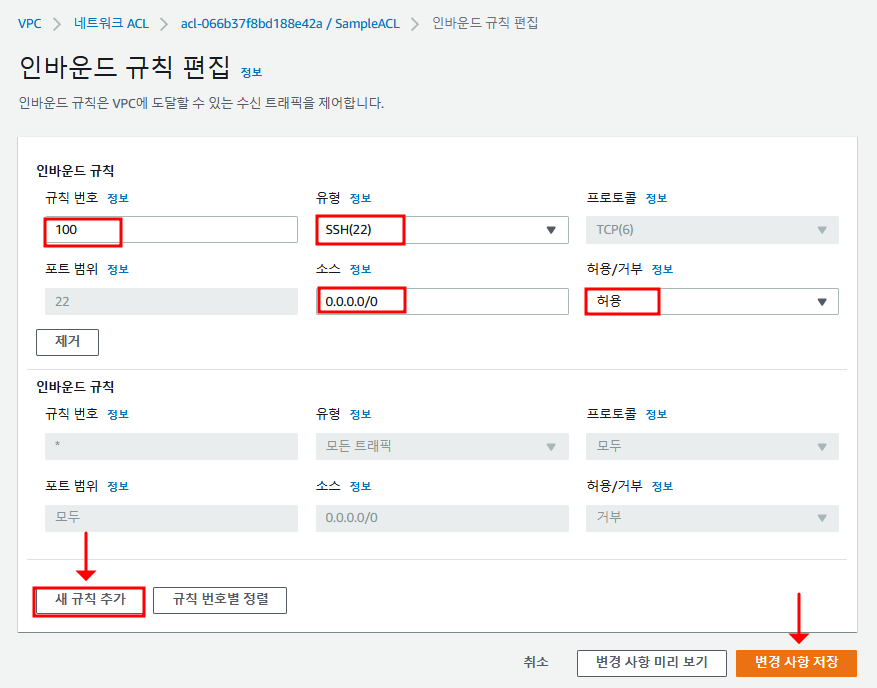The image size is (877, 688).
Task: Open 정보 link beside second 소스 label
Action: tap(360, 486)
